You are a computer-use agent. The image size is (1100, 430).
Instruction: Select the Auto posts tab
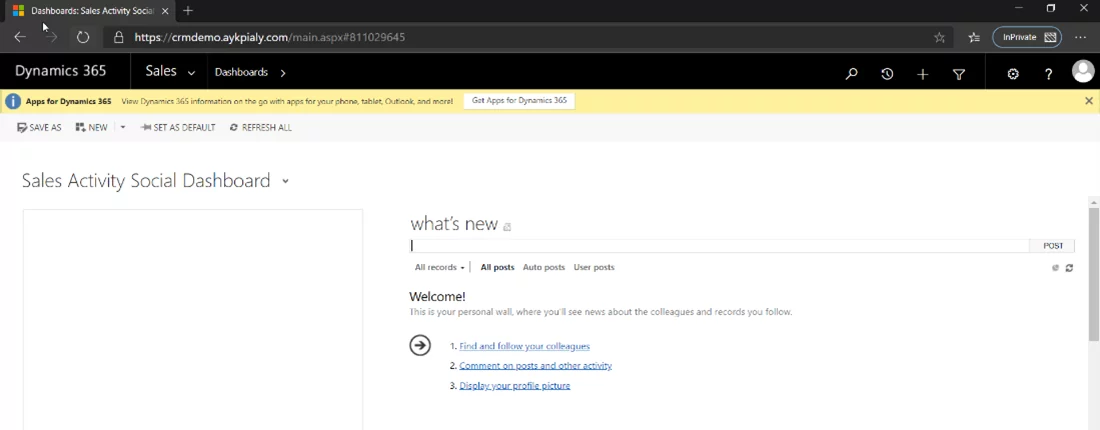coord(544,267)
